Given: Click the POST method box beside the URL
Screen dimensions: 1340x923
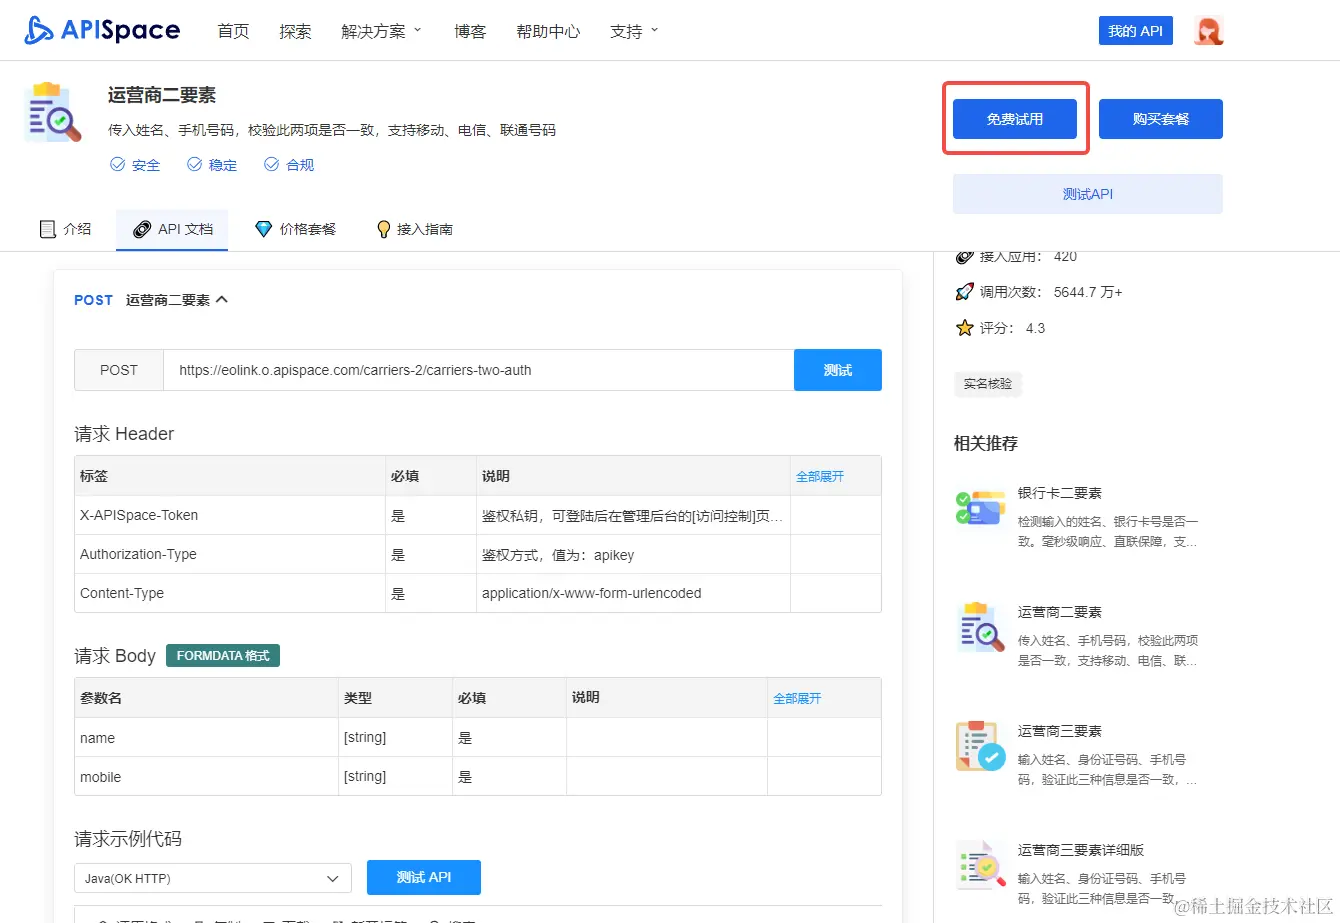Looking at the screenshot, I should [119, 370].
